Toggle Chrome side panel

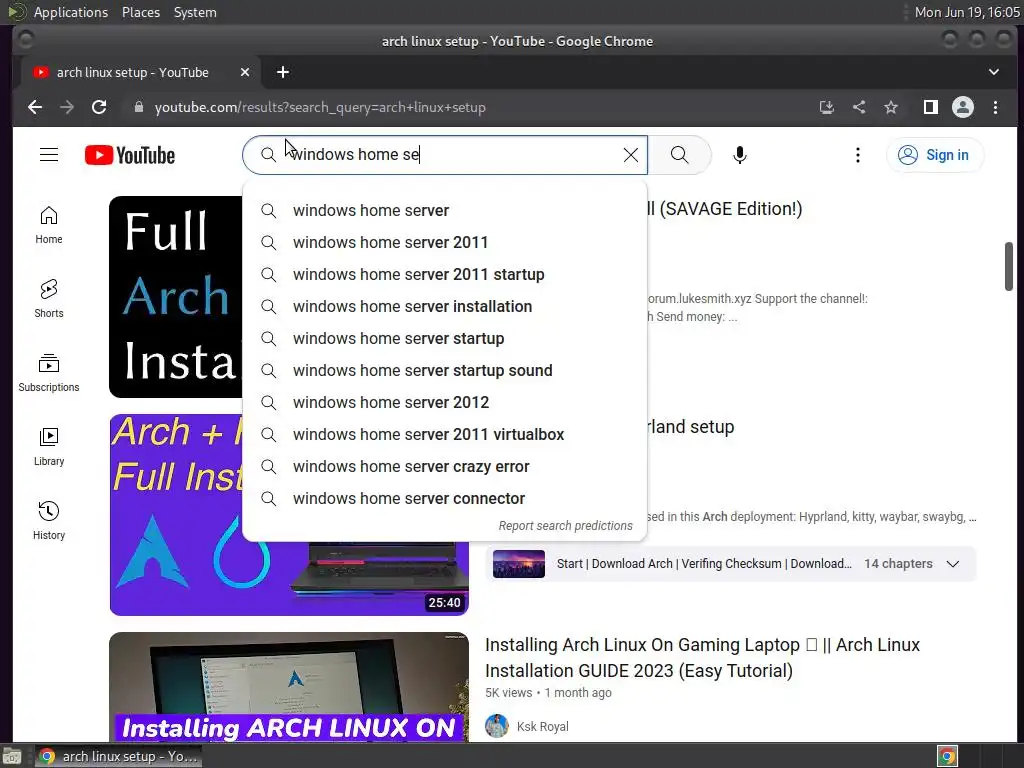931,107
